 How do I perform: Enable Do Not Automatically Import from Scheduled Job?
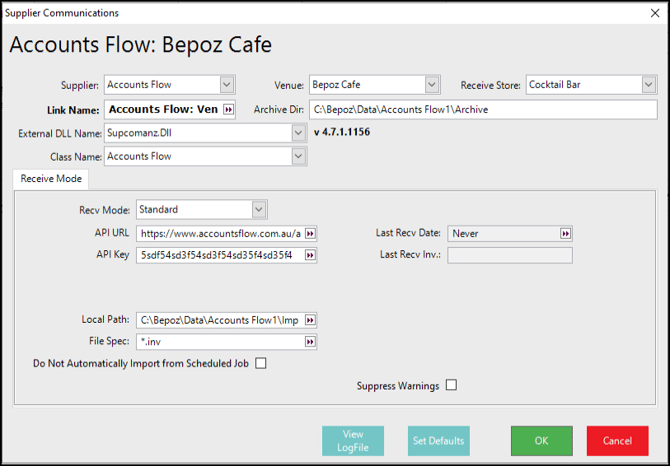[x=261, y=363]
